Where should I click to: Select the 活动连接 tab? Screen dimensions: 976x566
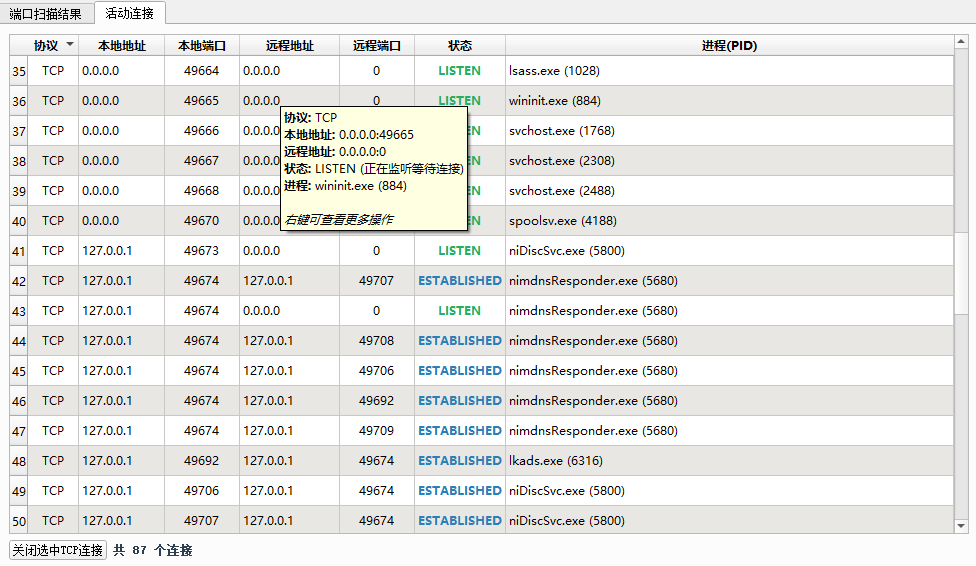click(129, 13)
